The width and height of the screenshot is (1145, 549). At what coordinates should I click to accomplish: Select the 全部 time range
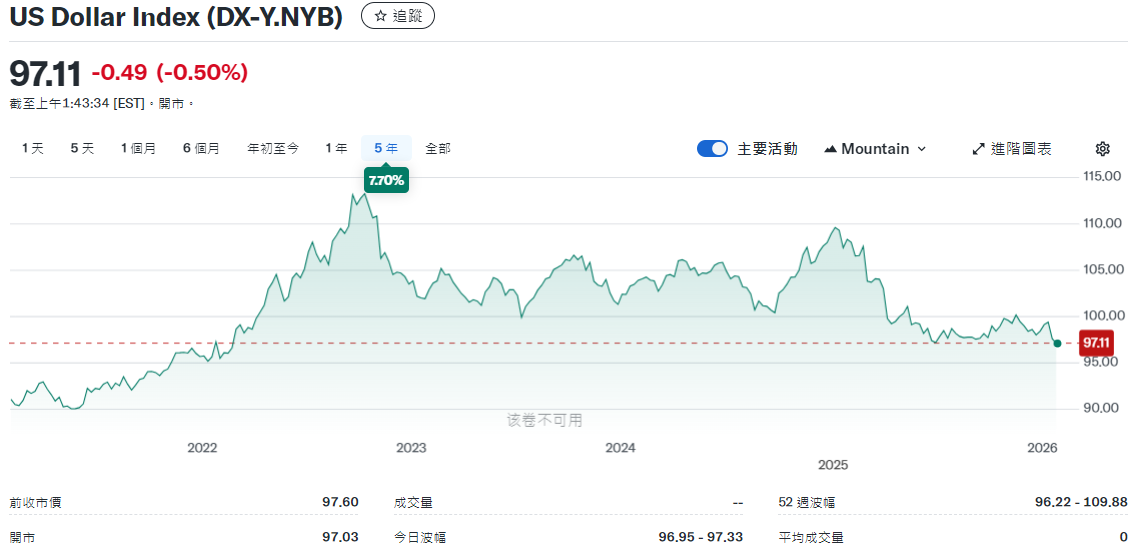click(x=438, y=148)
